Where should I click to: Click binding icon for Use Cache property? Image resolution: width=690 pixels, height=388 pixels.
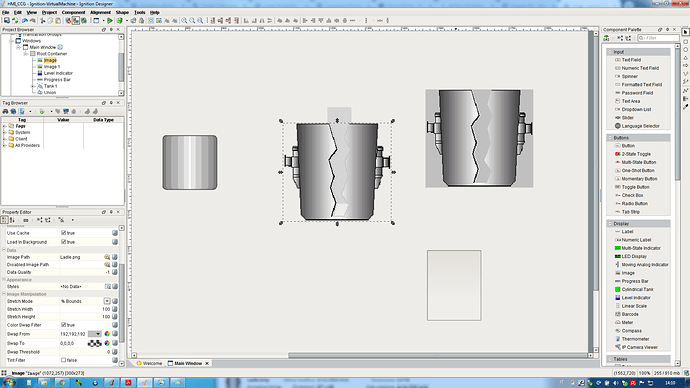[x=115, y=233]
